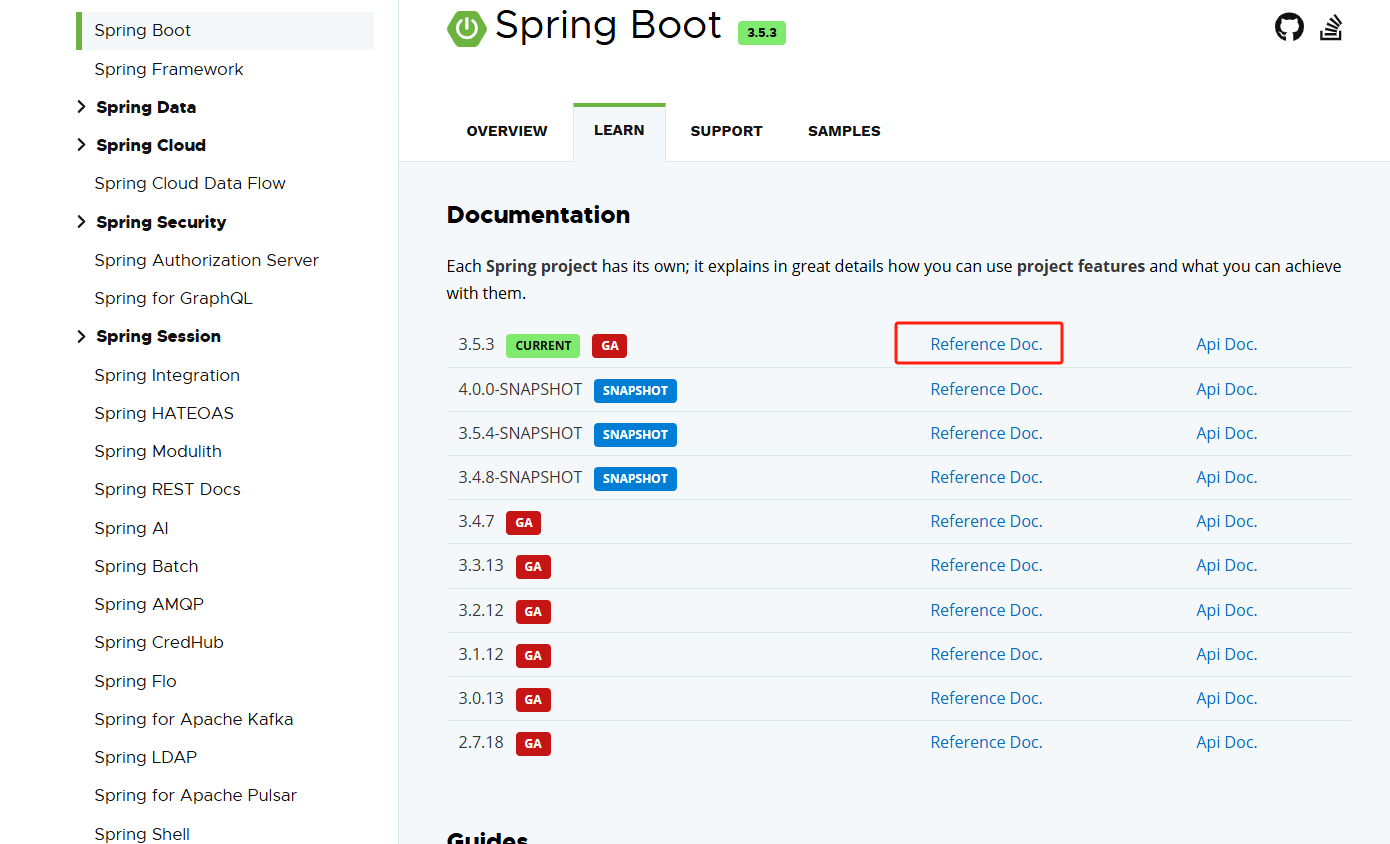Open Spring for Apache Pulsar
1390x844 pixels.
[195, 795]
